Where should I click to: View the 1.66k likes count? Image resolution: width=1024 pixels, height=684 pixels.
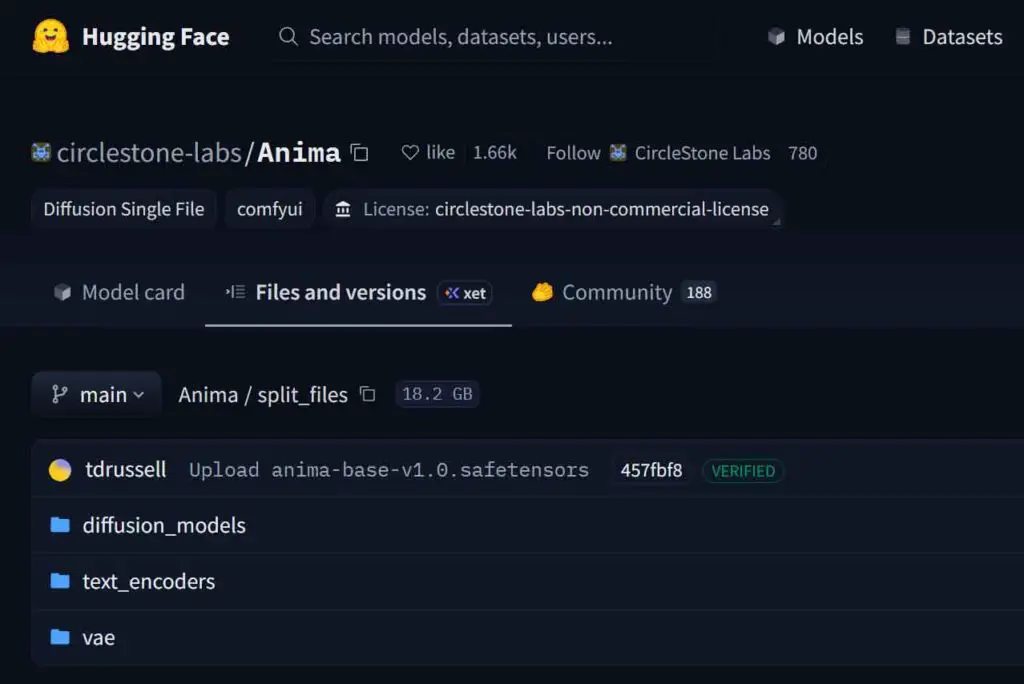tap(494, 153)
